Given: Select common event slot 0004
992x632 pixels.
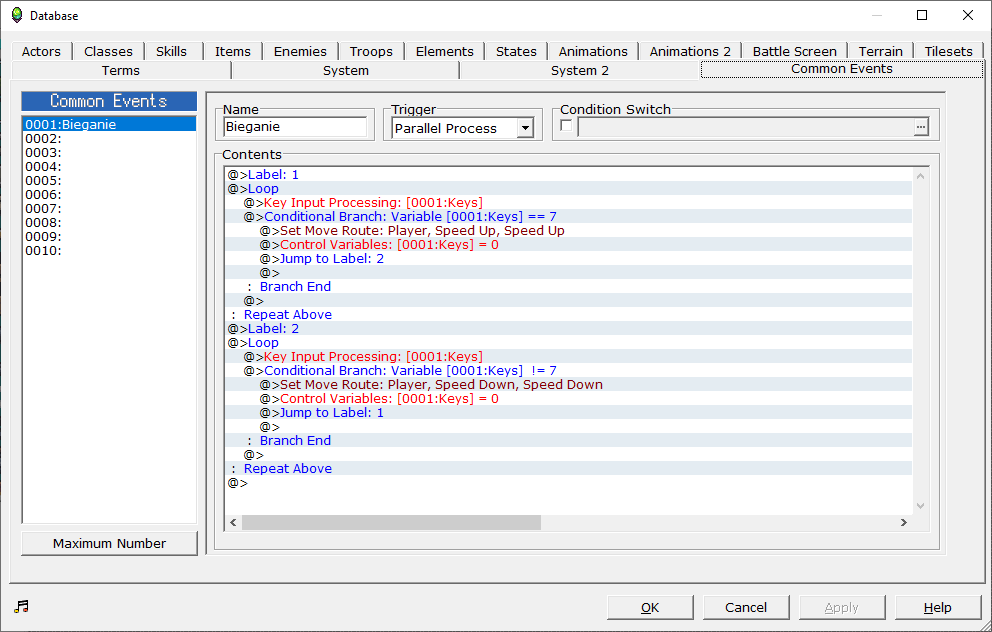Looking at the screenshot, I should click(x=109, y=166).
